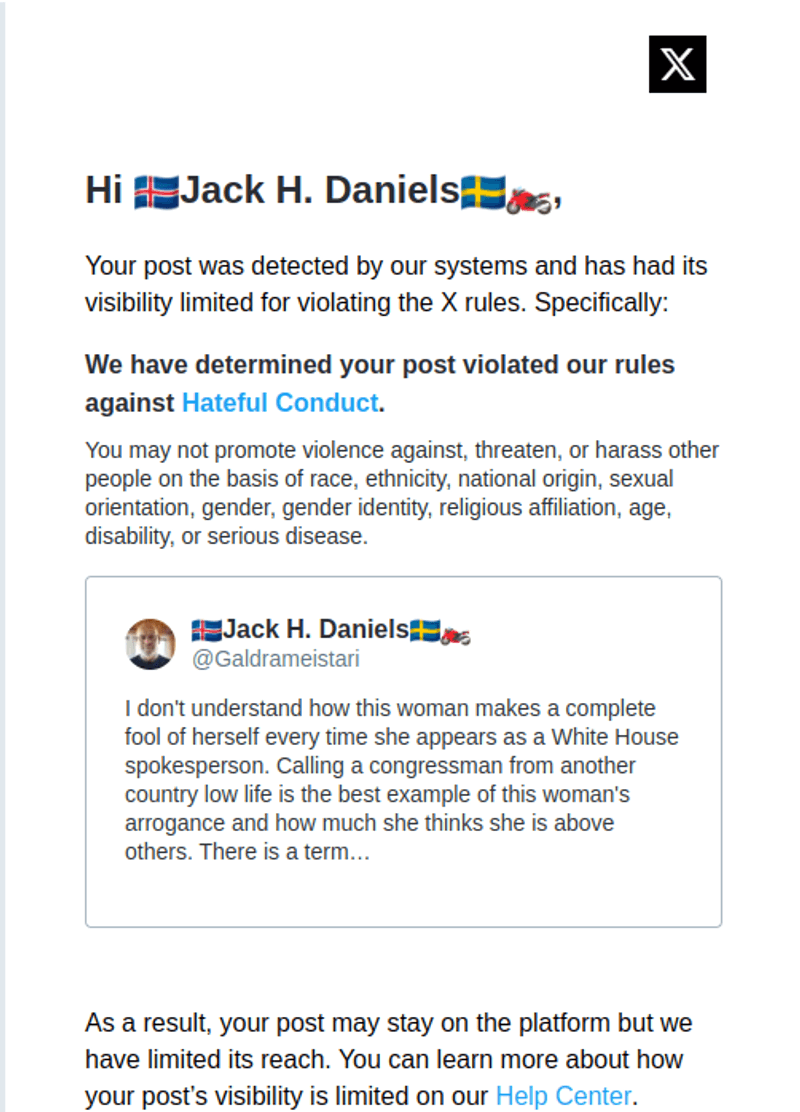Open the quoted post body text

[x=401, y=779]
